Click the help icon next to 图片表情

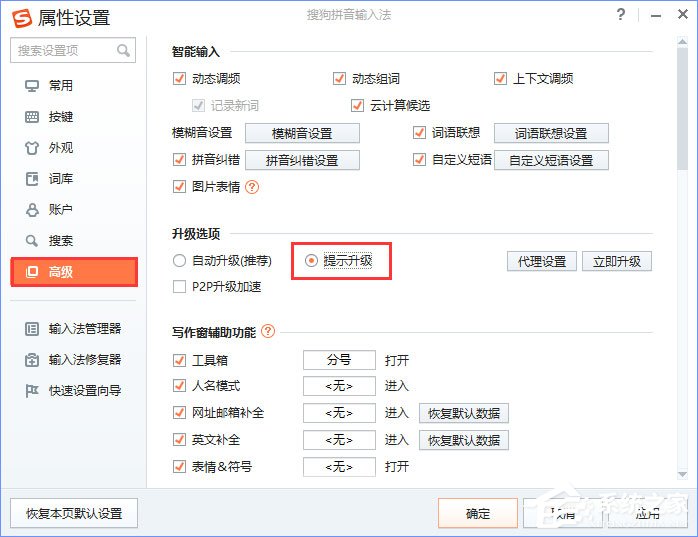[x=252, y=187]
